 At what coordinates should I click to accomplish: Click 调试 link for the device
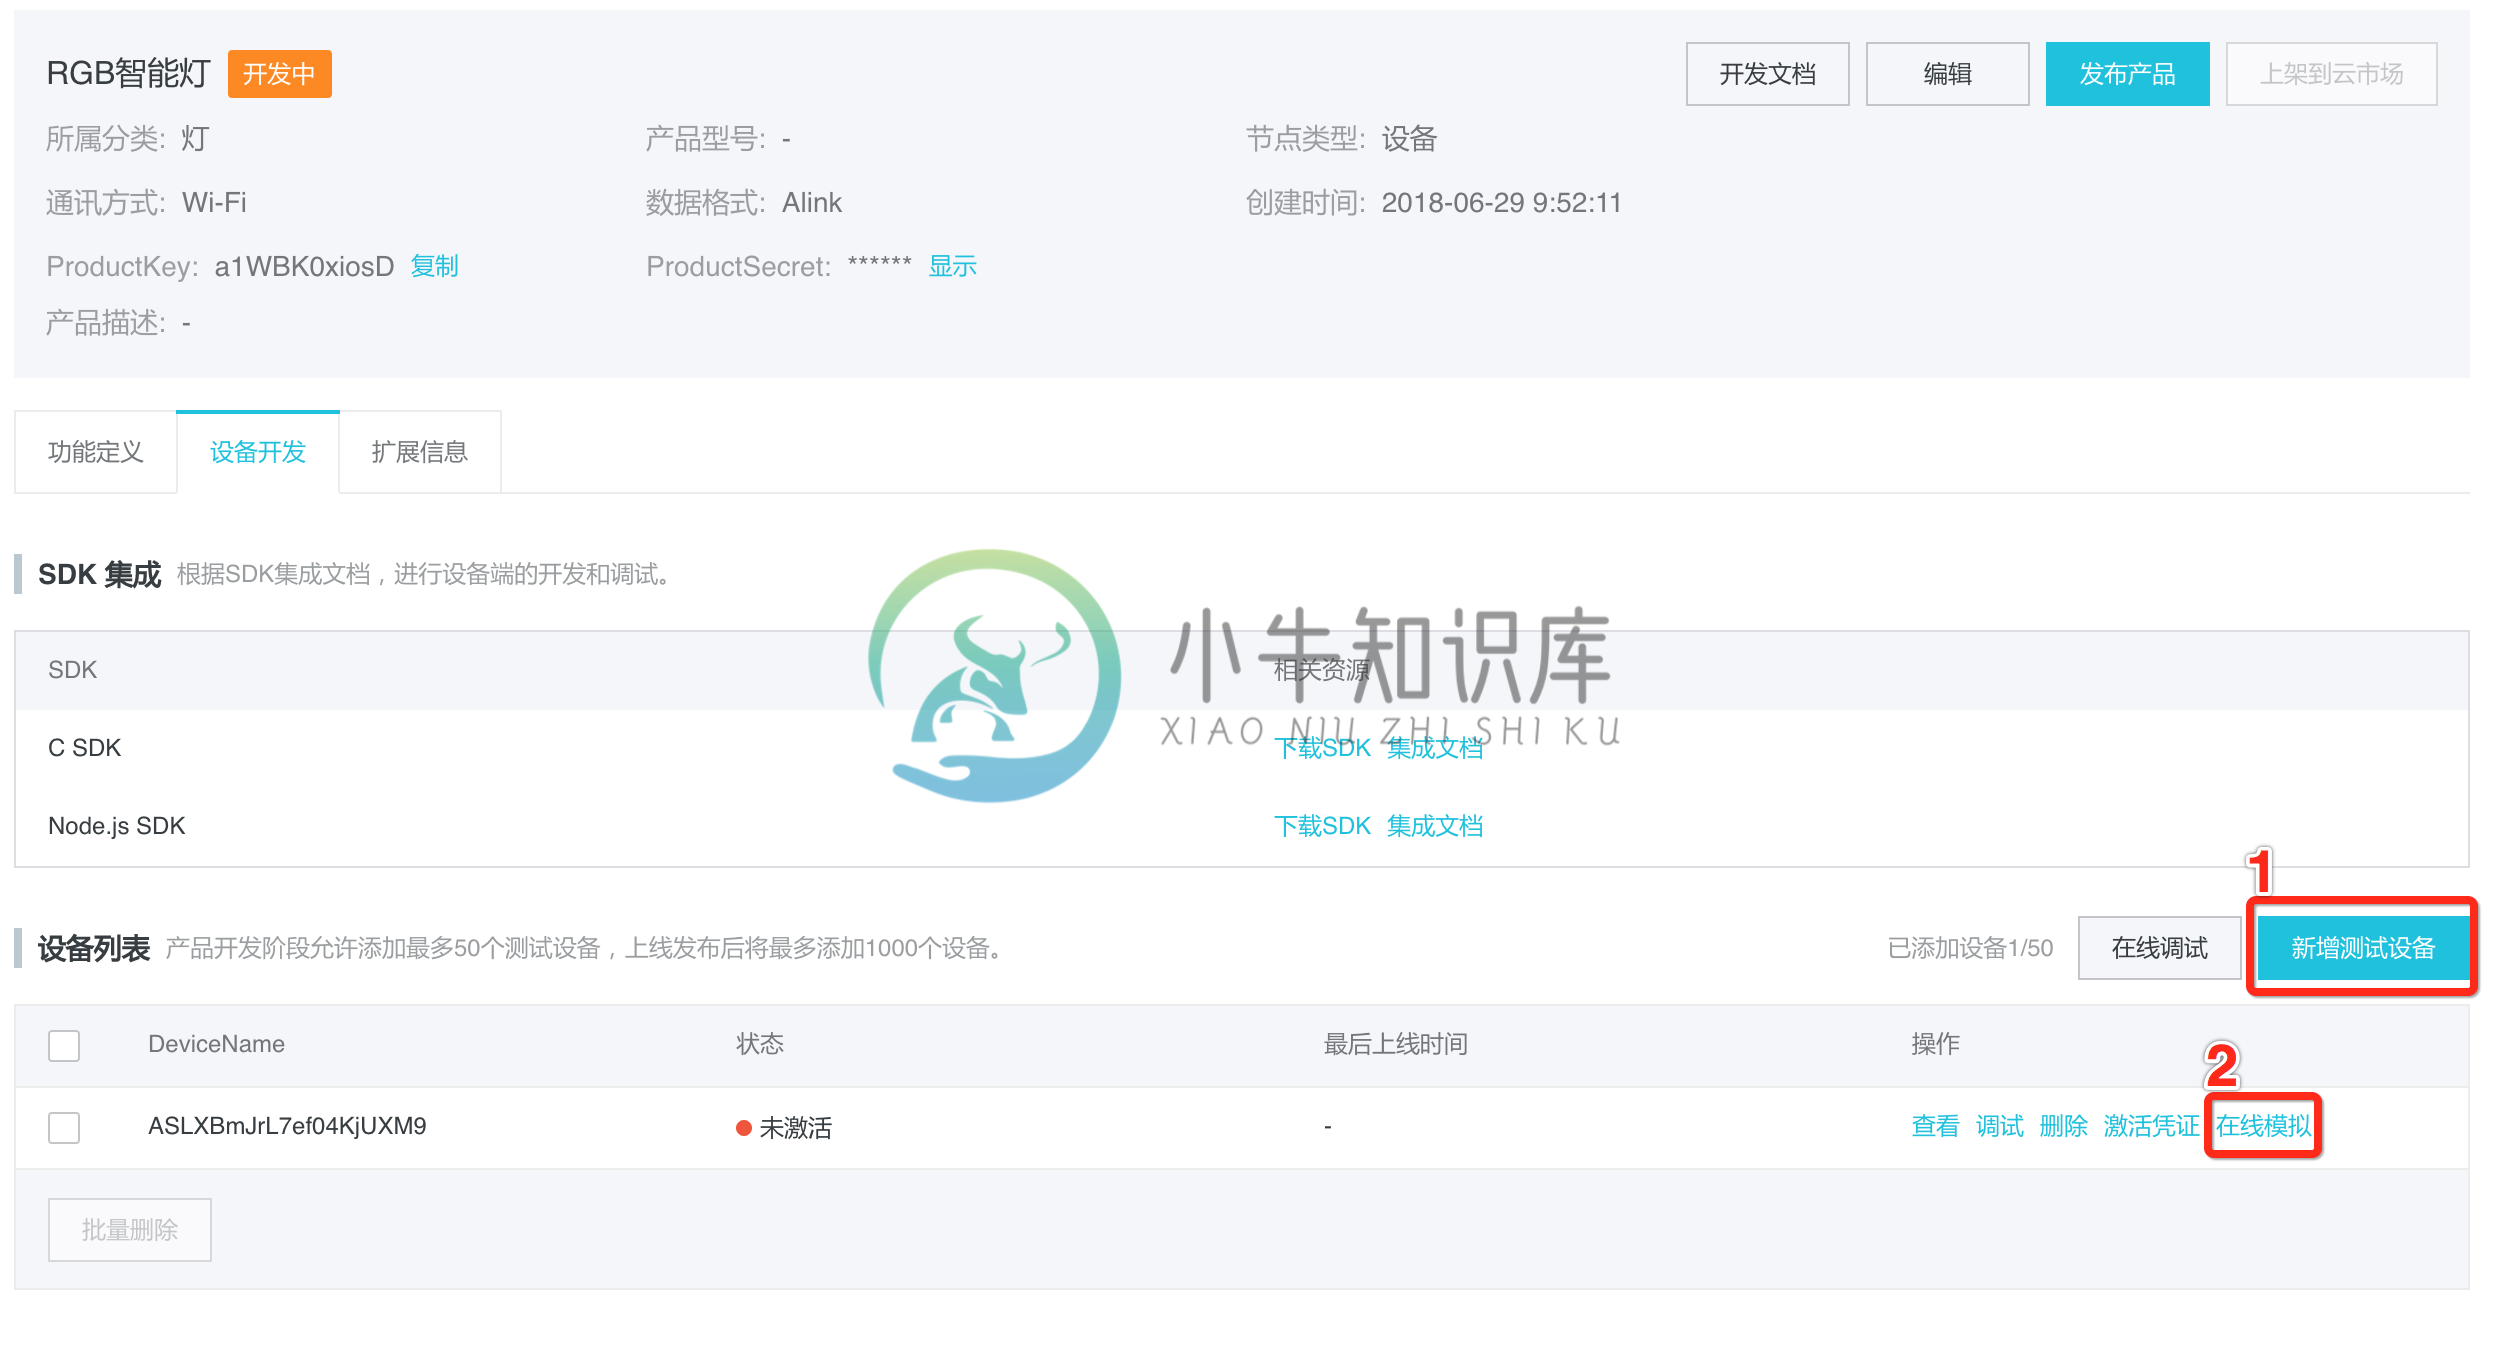[x=1999, y=1126]
